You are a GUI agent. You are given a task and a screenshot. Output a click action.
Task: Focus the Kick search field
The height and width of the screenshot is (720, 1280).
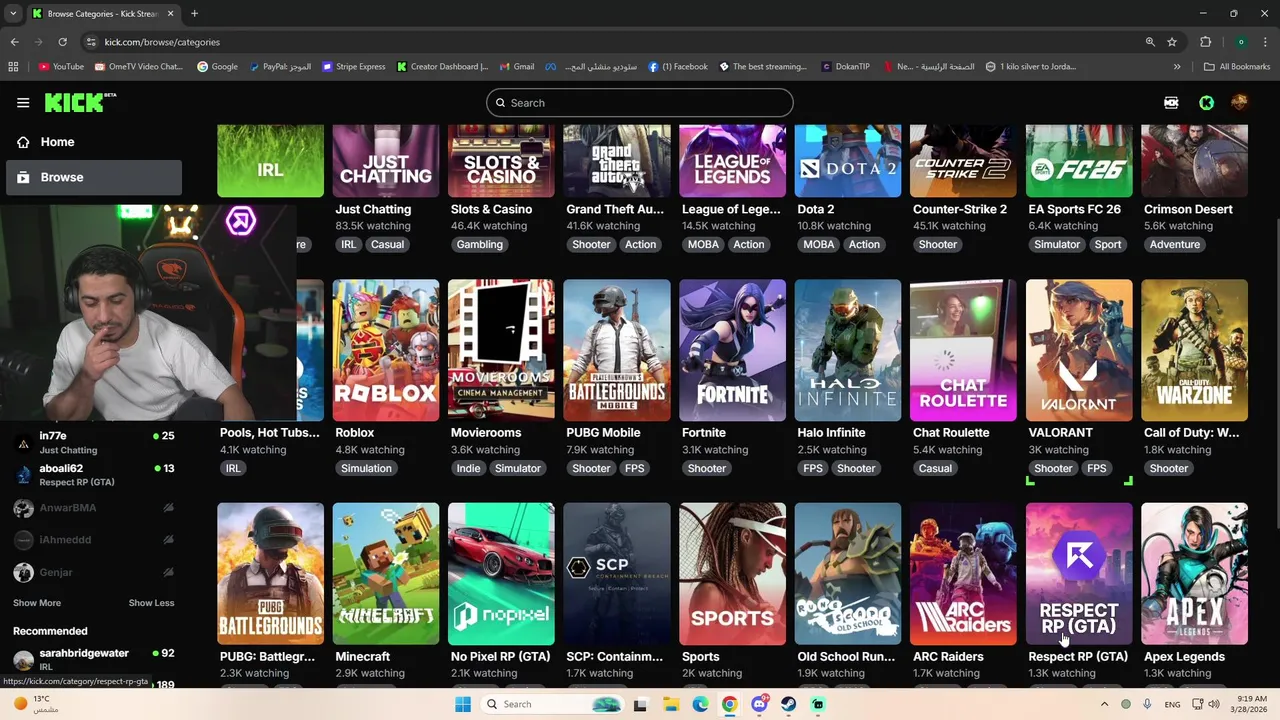(x=640, y=103)
